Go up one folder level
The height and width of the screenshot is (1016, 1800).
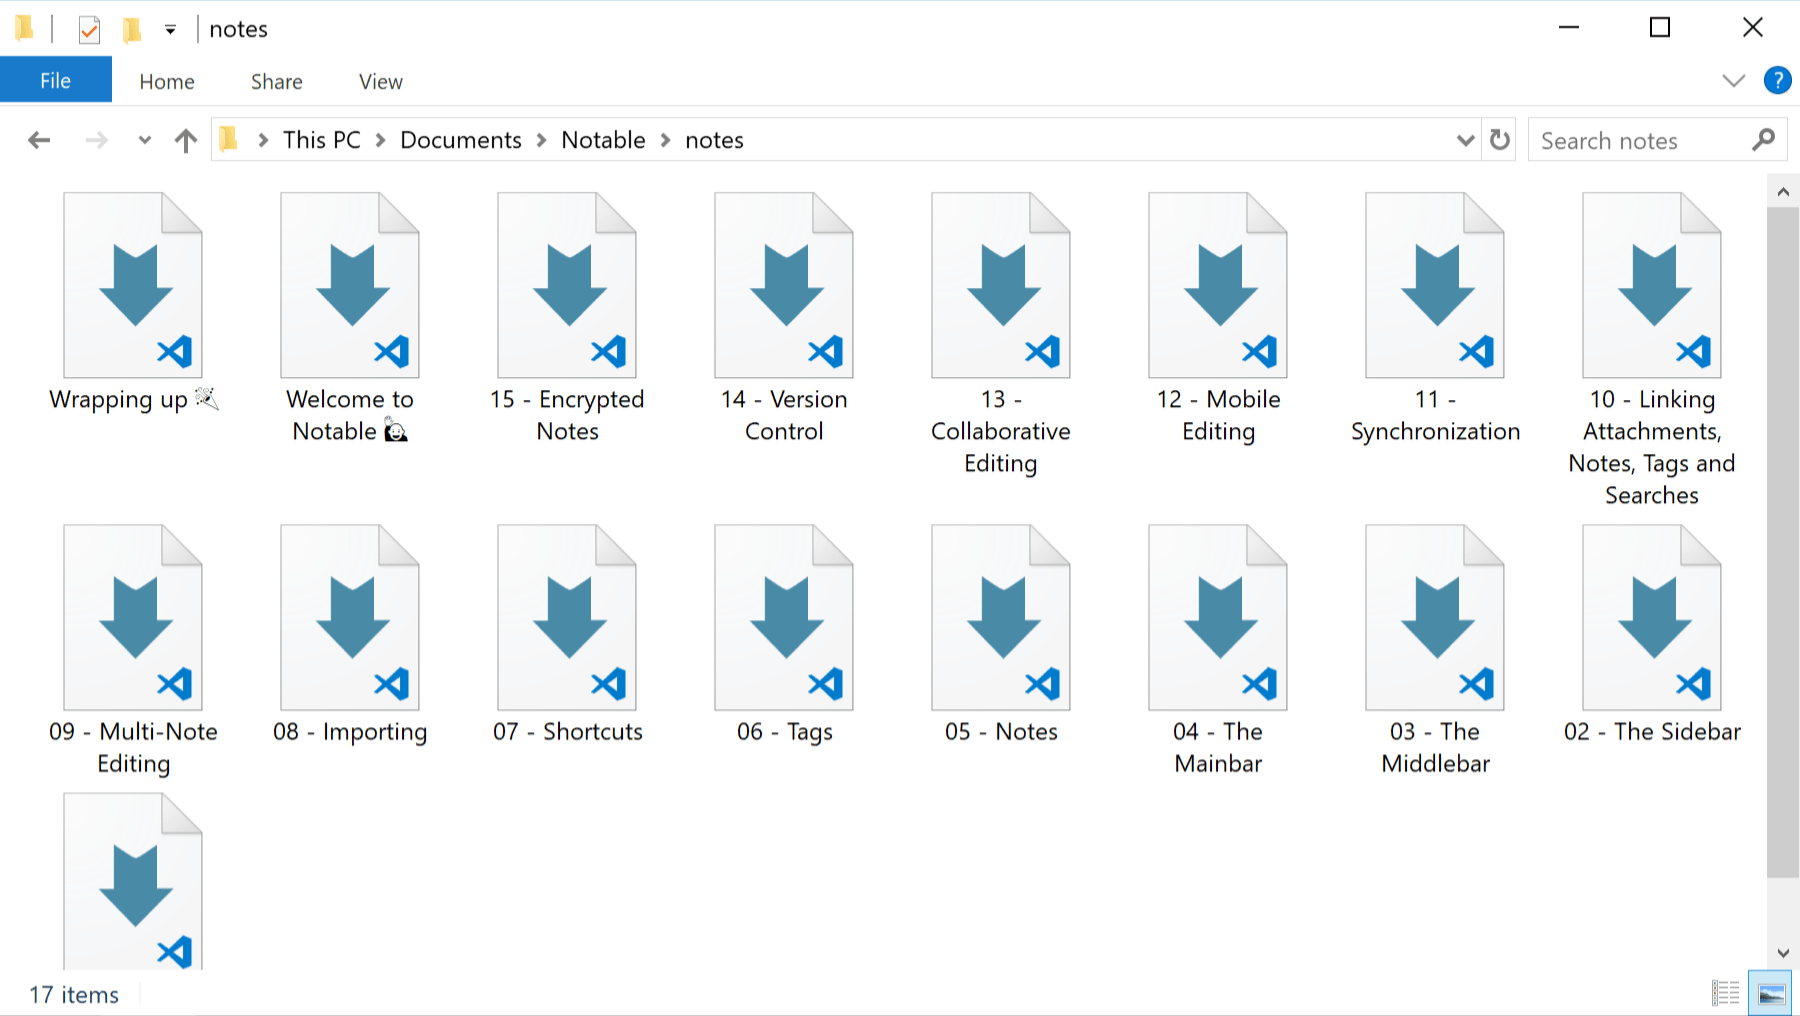[186, 140]
